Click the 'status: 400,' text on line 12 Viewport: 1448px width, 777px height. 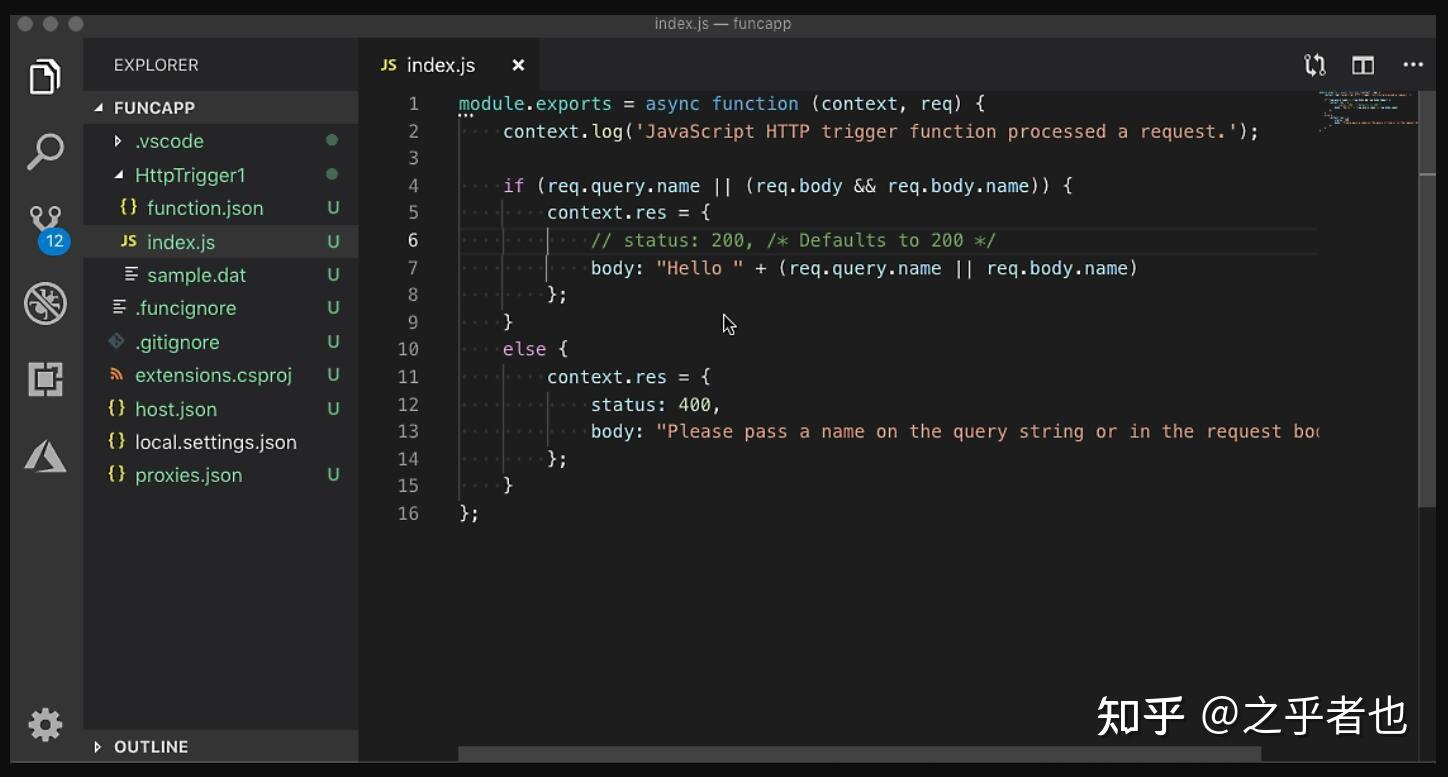[x=656, y=404]
